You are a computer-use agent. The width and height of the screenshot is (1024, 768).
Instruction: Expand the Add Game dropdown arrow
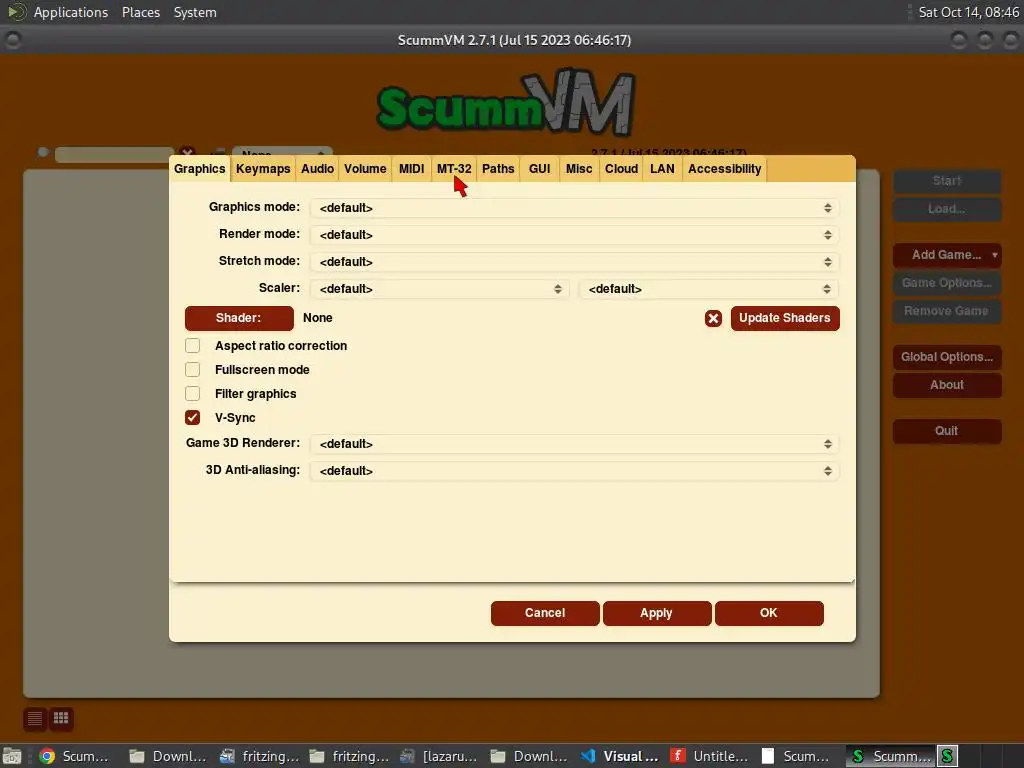[995, 255]
